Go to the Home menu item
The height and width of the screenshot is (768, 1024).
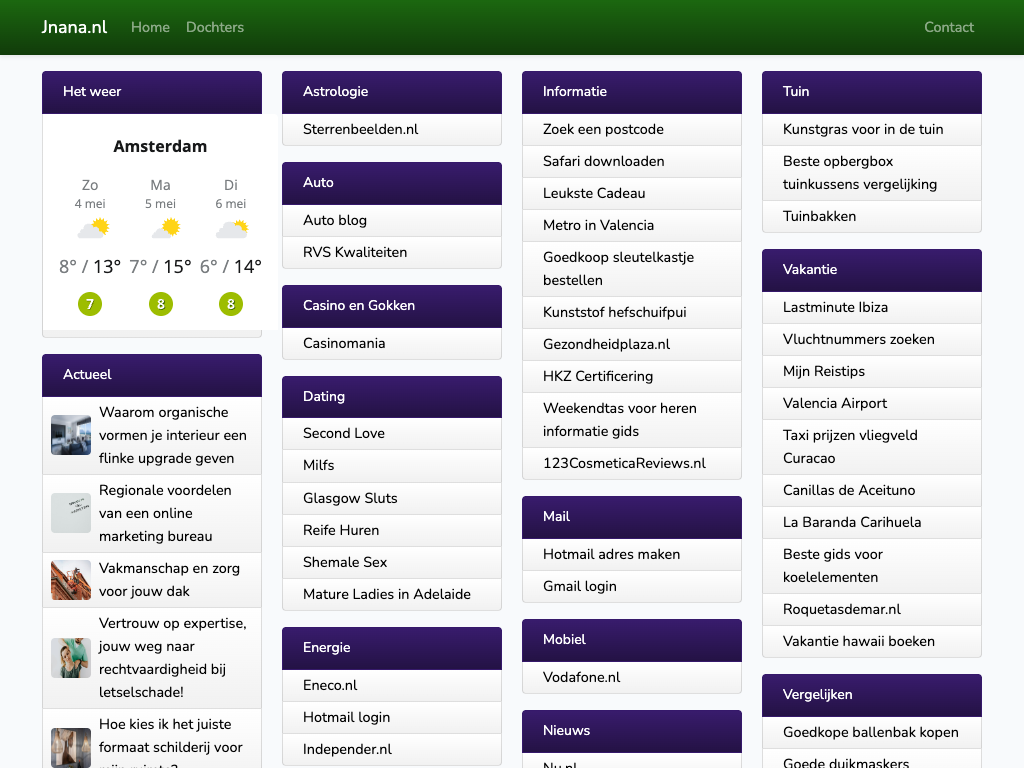(150, 27)
